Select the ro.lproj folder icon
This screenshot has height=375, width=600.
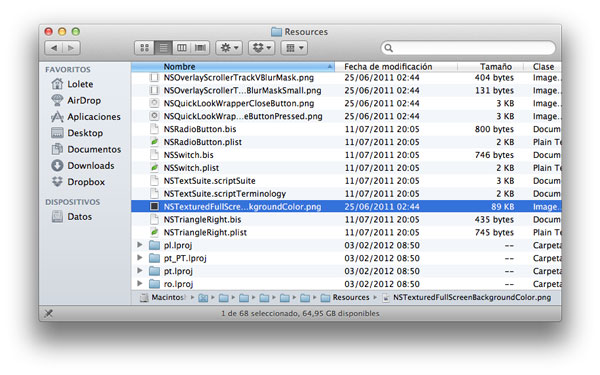[x=154, y=284]
